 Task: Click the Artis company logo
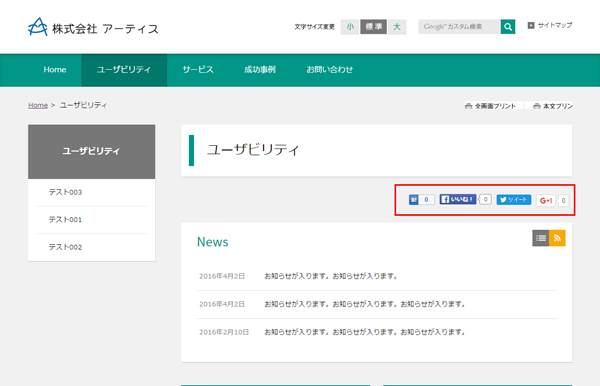click(x=93, y=27)
